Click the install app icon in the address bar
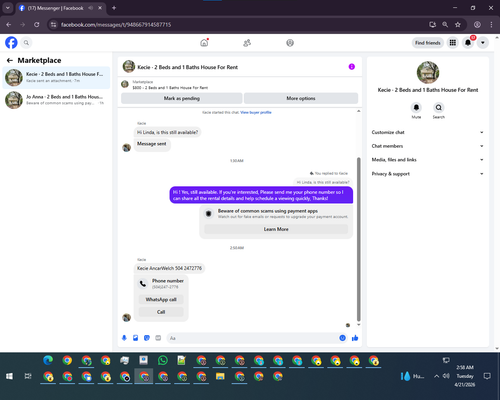Viewport: 500px width, 400px height. click(x=433, y=25)
